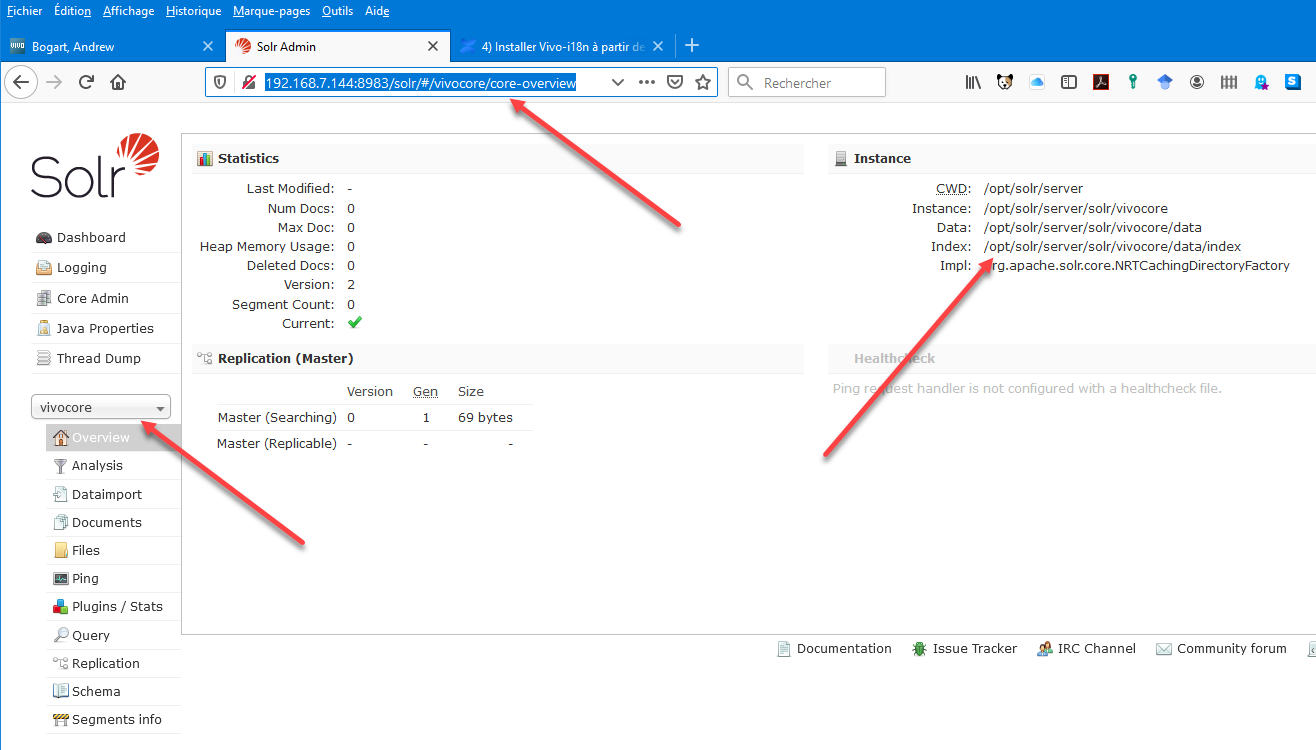
Task: Click the Schema book icon
Action: coord(61,691)
